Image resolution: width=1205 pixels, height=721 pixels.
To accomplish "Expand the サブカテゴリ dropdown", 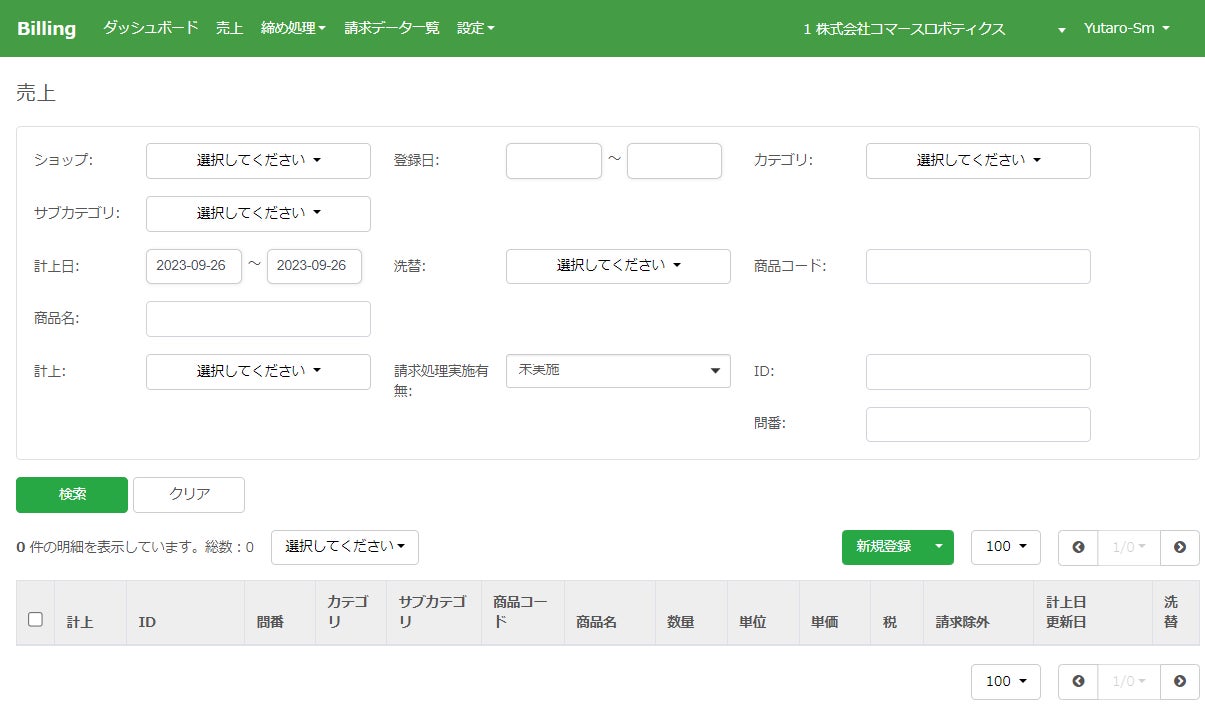I will 258,213.
